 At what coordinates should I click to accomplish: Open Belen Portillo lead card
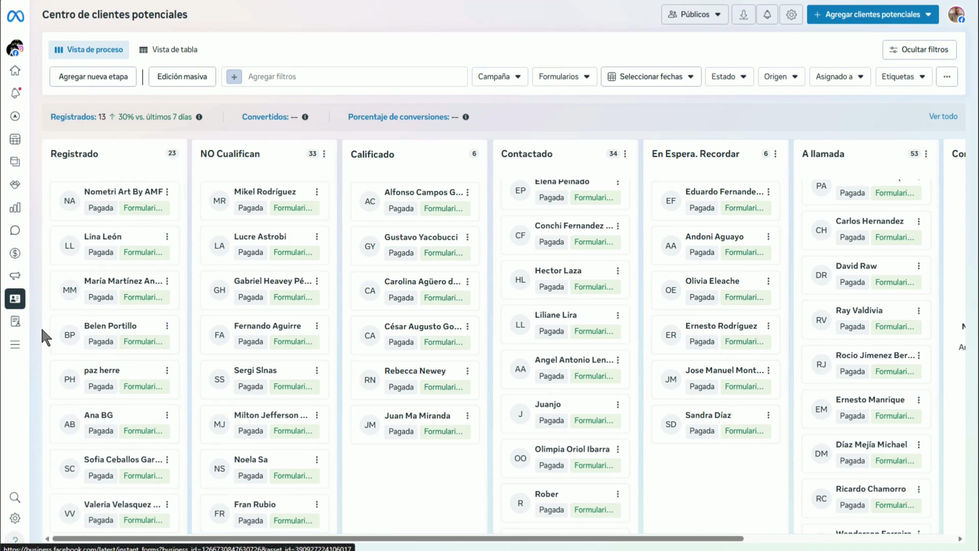pos(114,334)
